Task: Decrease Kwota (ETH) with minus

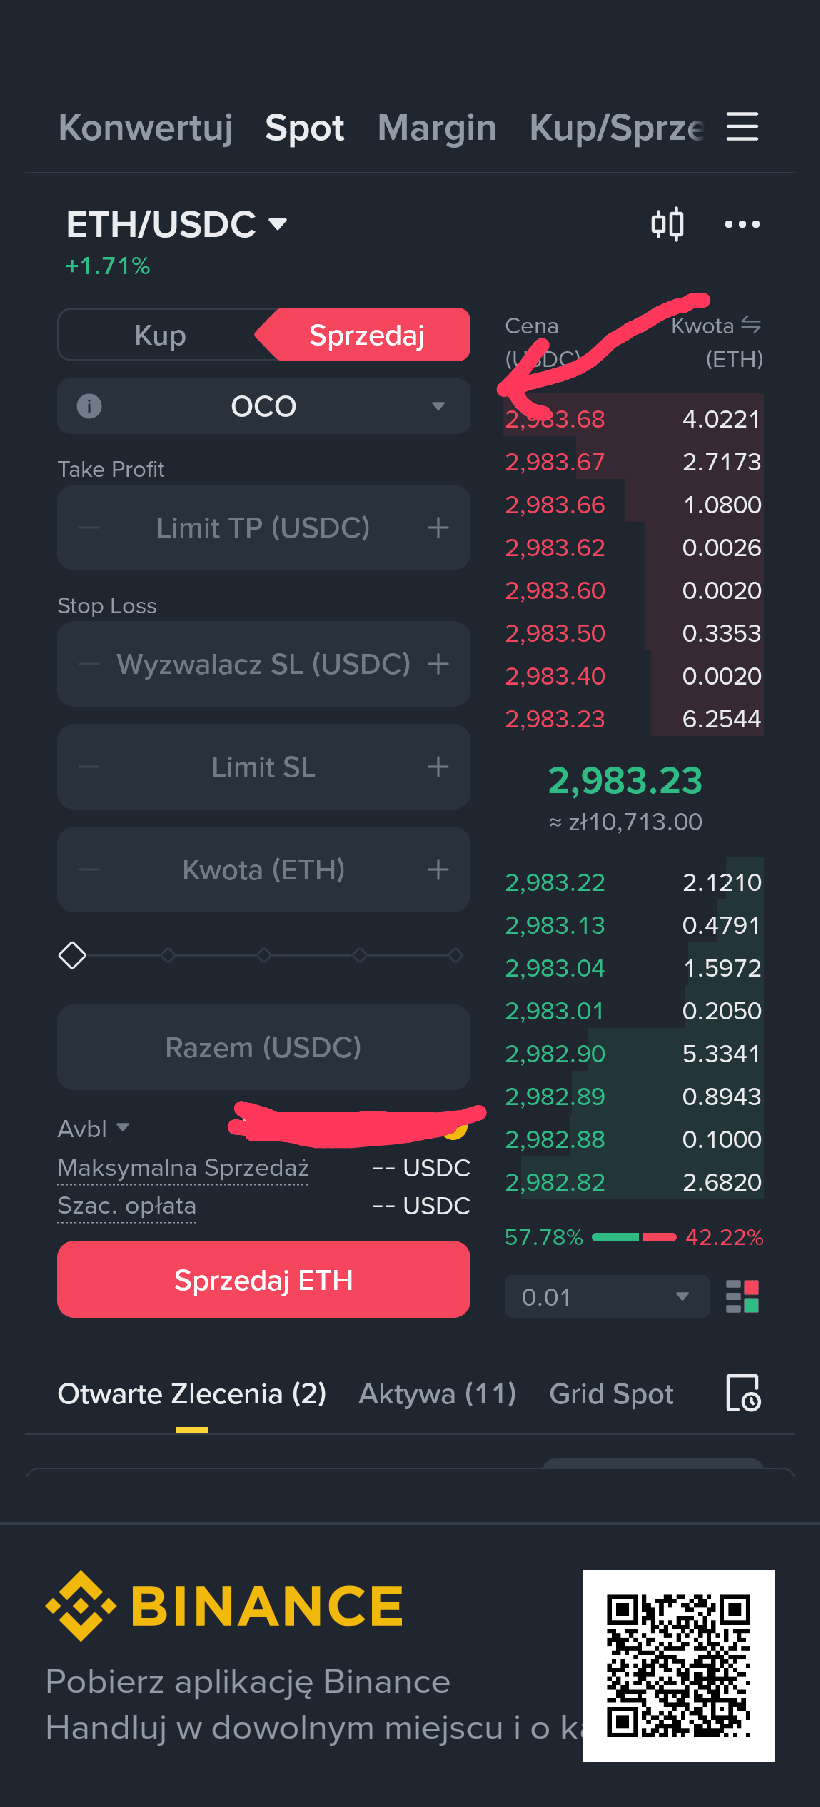Action: click(x=89, y=870)
